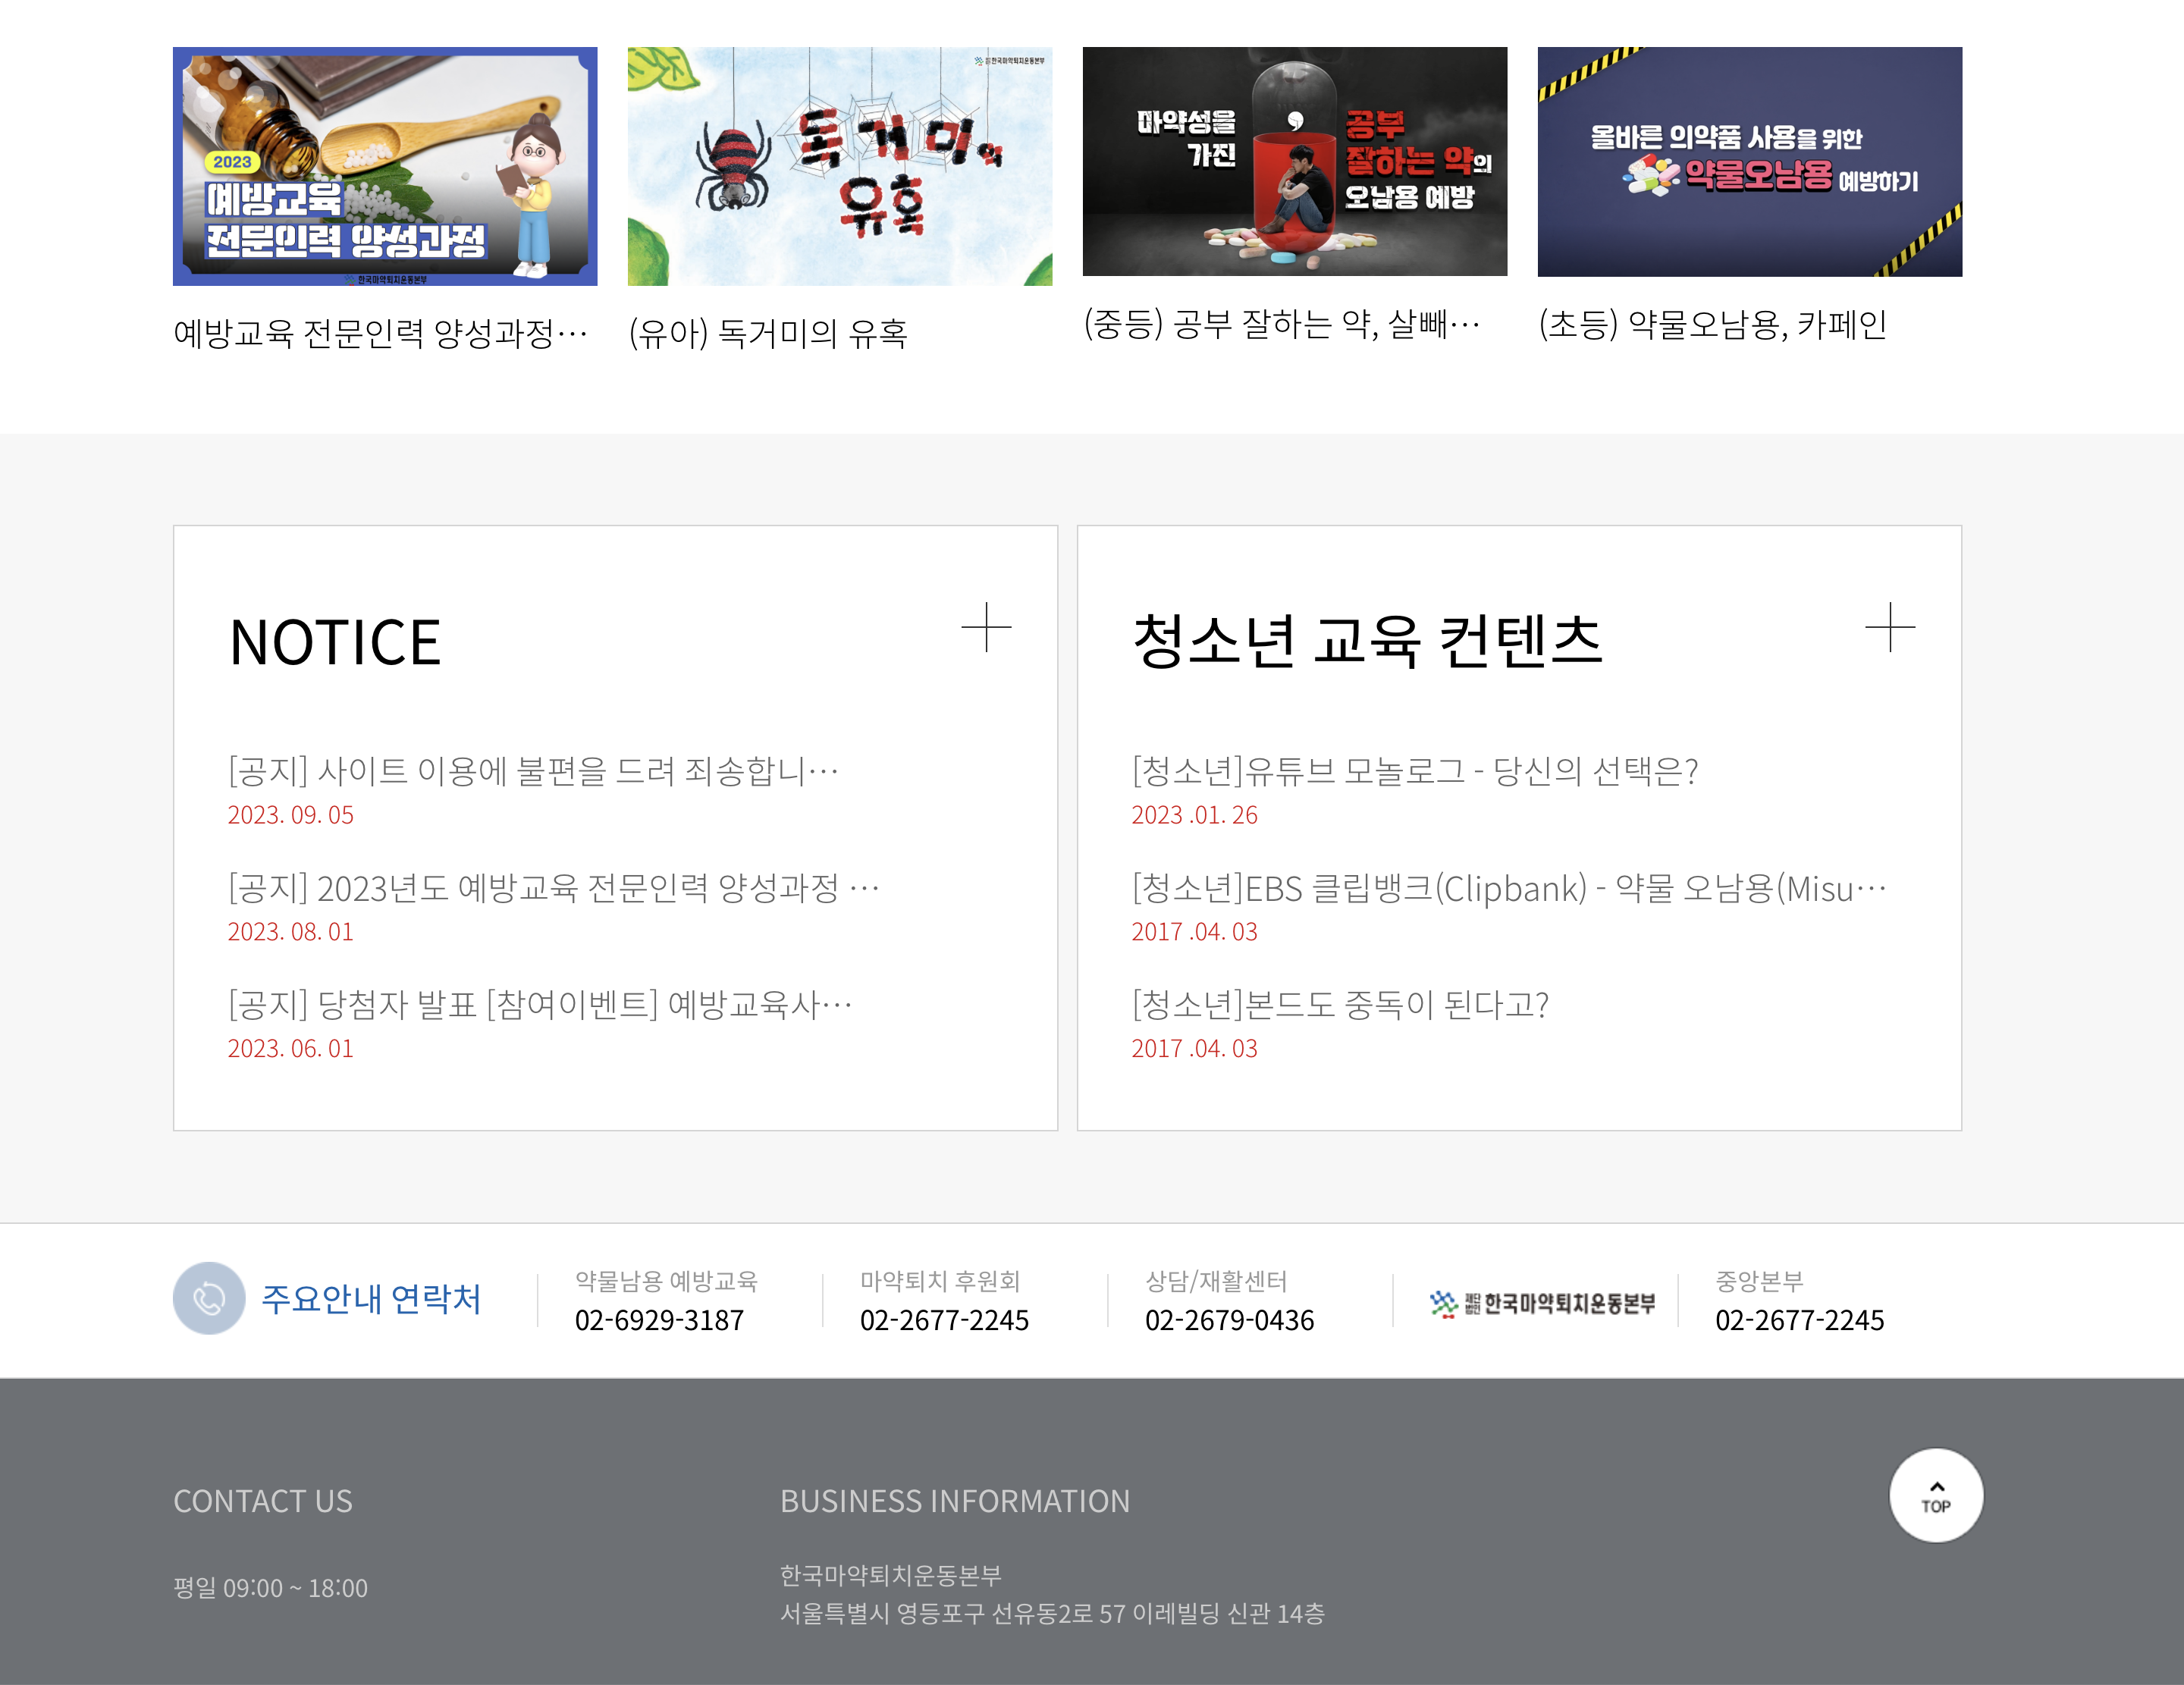Click the NOTICE heading
Image resolution: width=2184 pixels, height=1685 pixels.
(x=335, y=642)
